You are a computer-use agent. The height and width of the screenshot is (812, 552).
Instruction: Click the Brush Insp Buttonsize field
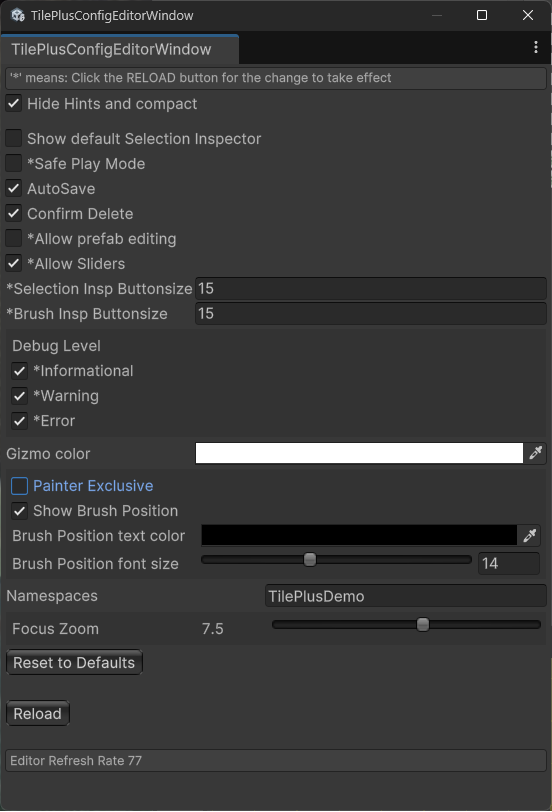(370, 313)
